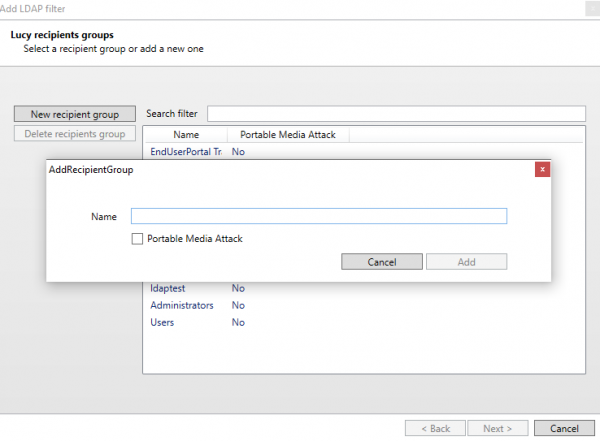
Task: Click the No value beside Administrators
Action: click(238, 305)
